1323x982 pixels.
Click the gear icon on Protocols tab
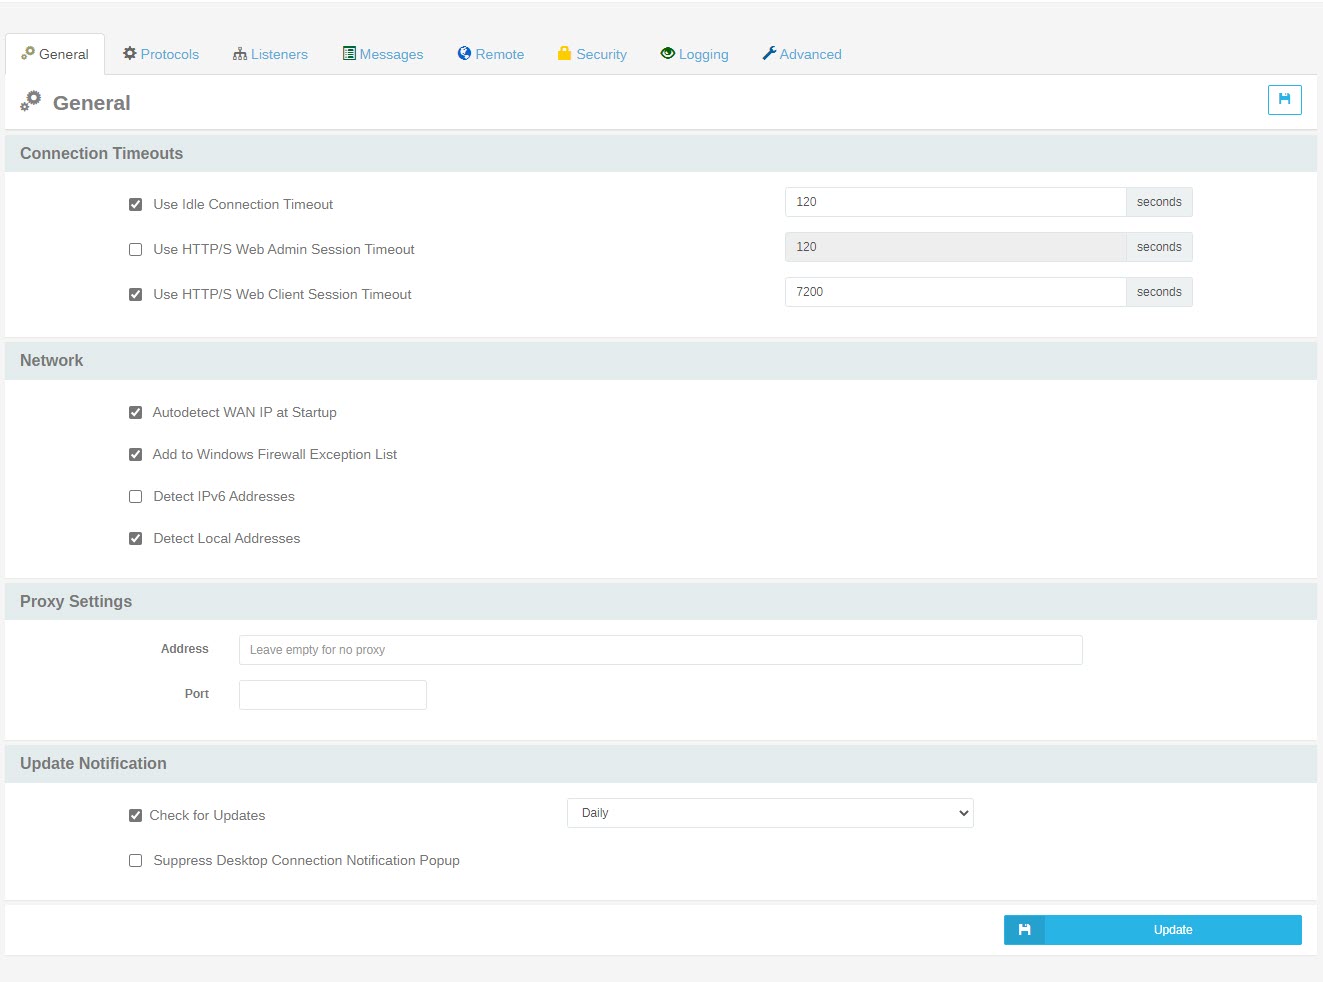[129, 53]
